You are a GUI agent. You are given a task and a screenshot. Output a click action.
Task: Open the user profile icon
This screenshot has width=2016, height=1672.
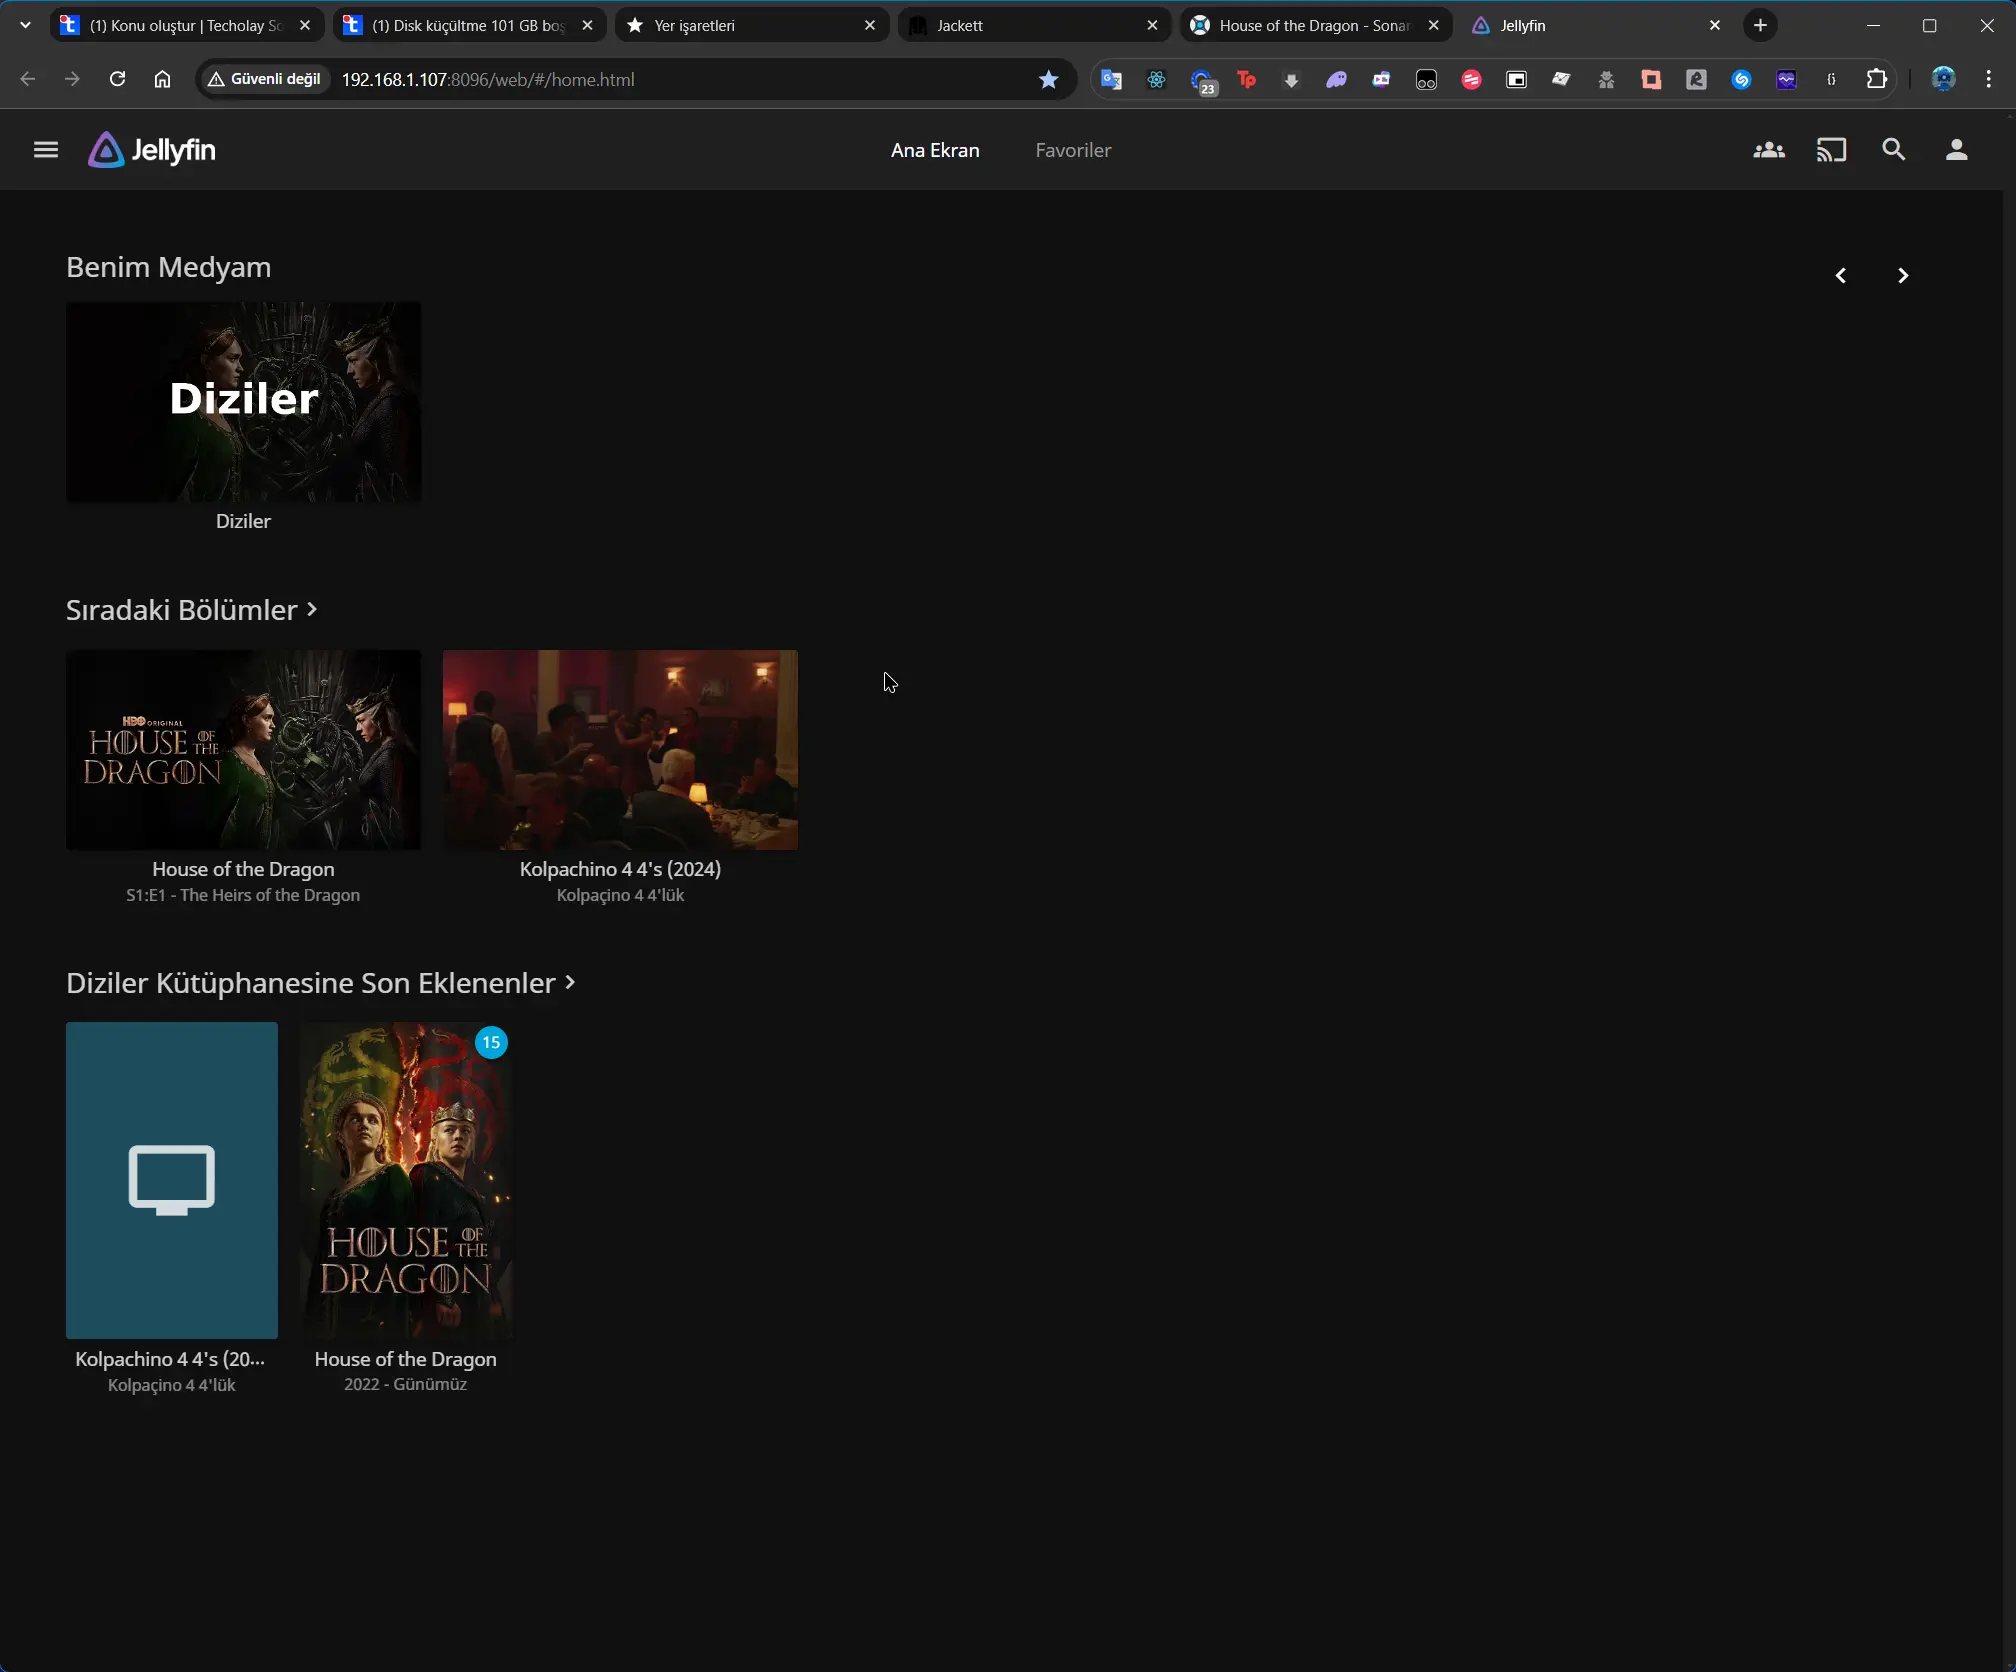1956,150
